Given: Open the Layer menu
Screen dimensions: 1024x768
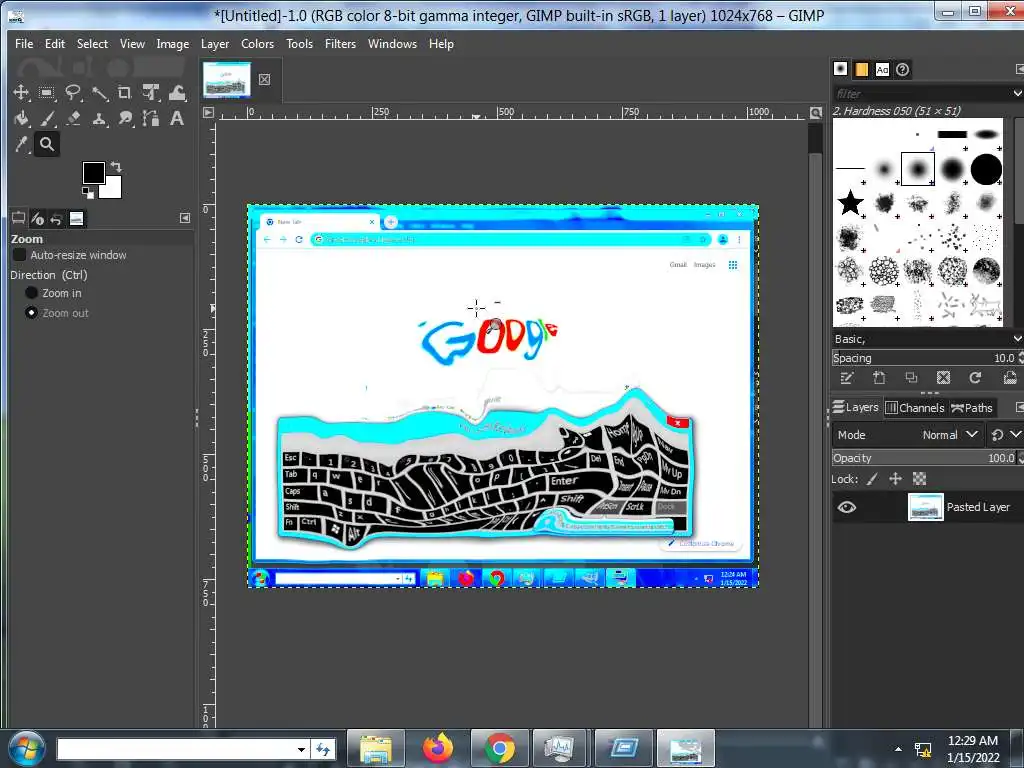Looking at the screenshot, I should pos(215,44).
